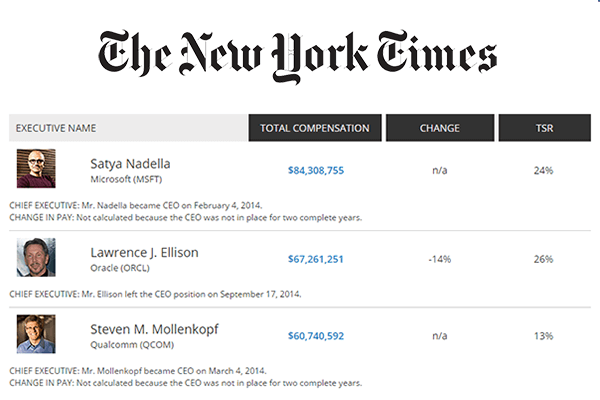Image resolution: width=600 pixels, height=400 pixels.
Task: Open the $67,261,251 compensation link
Action: click(316, 259)
